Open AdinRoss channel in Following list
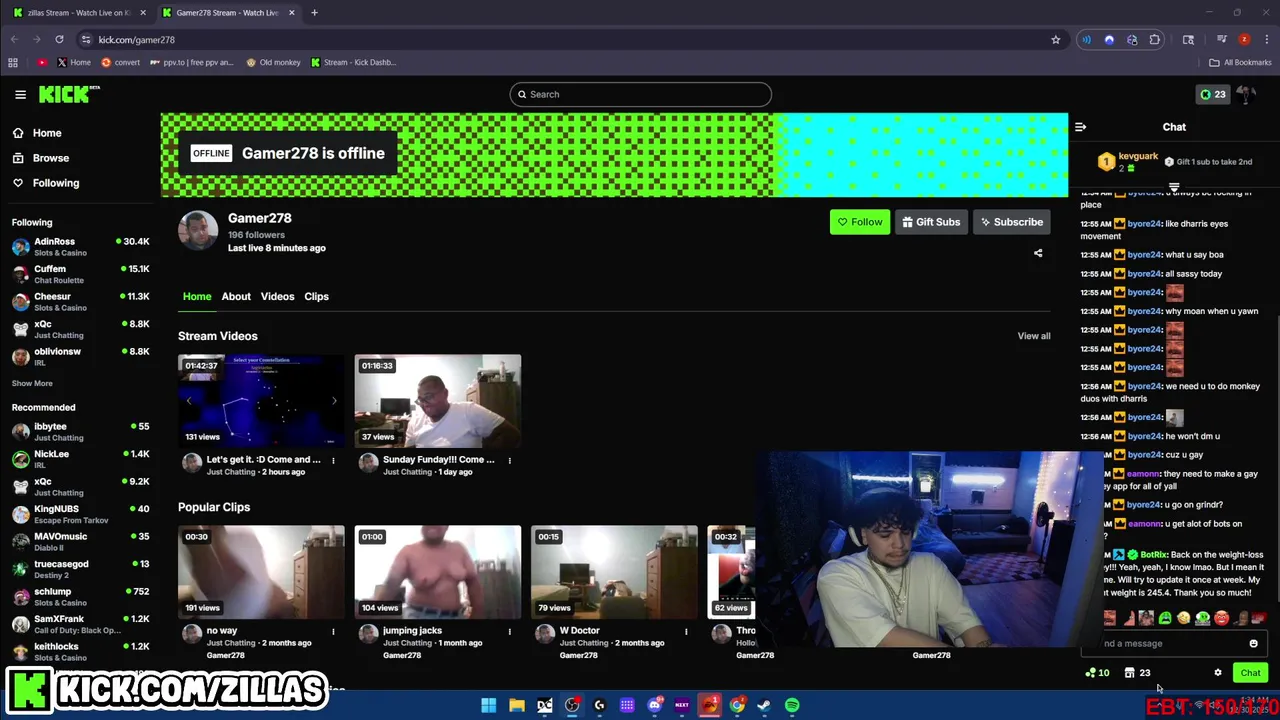 pos(80,247)
